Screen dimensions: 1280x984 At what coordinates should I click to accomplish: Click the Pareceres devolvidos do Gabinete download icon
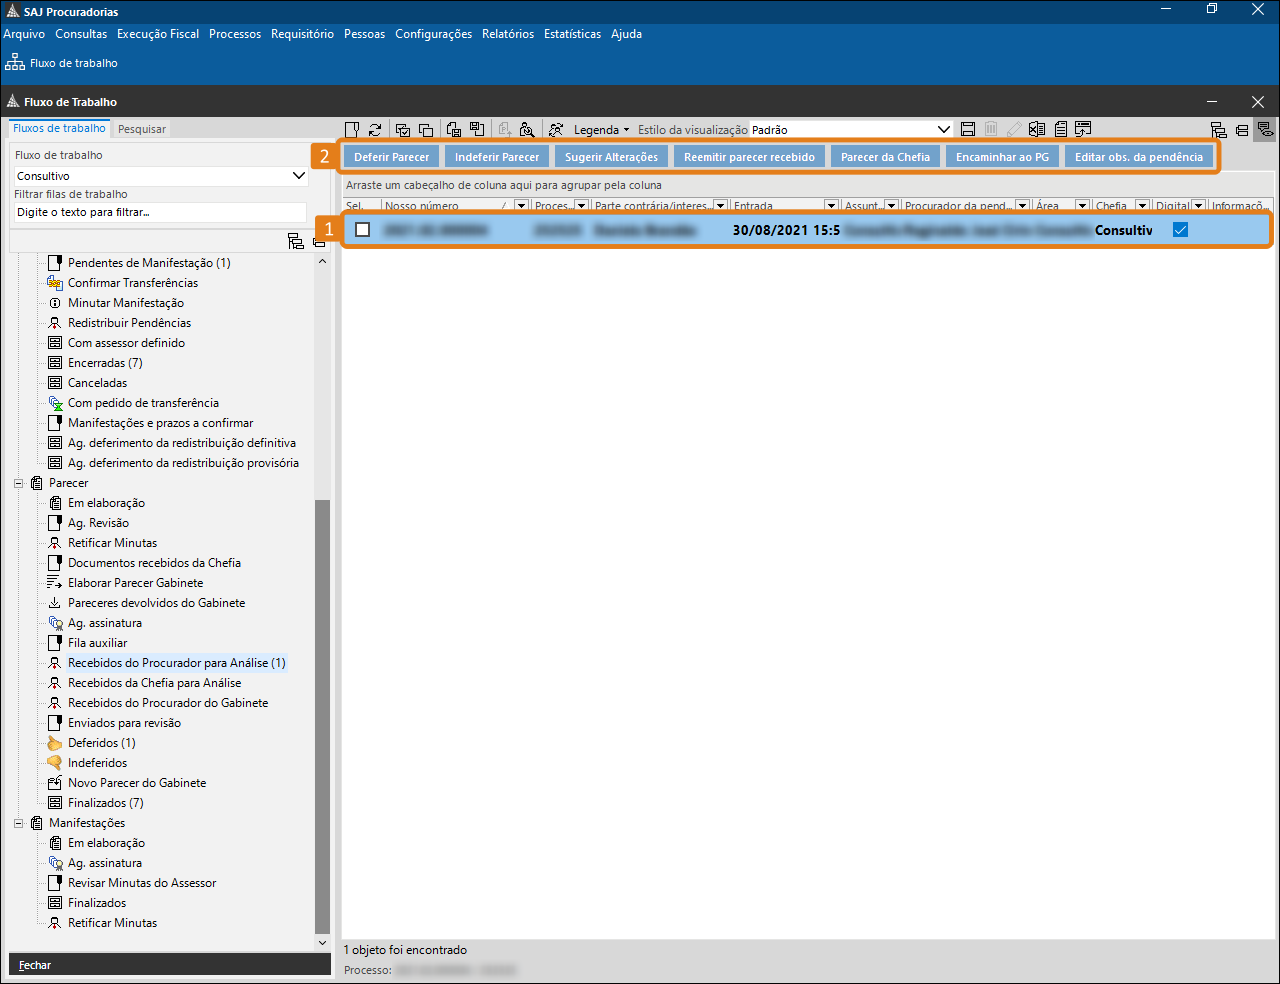point(55,603)
